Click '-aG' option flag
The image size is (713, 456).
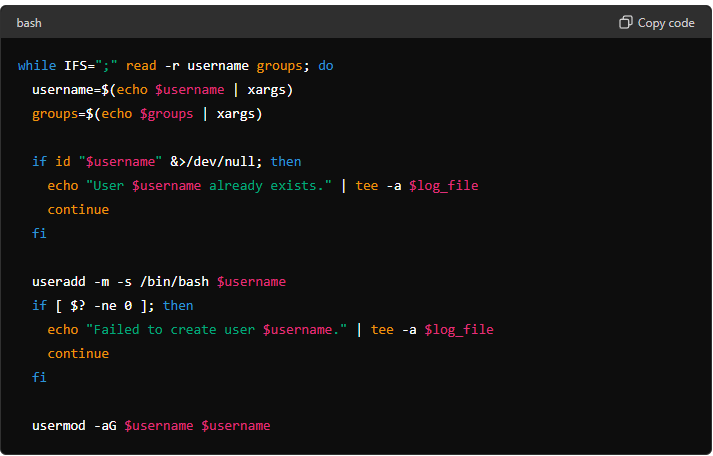pos(105,426)
